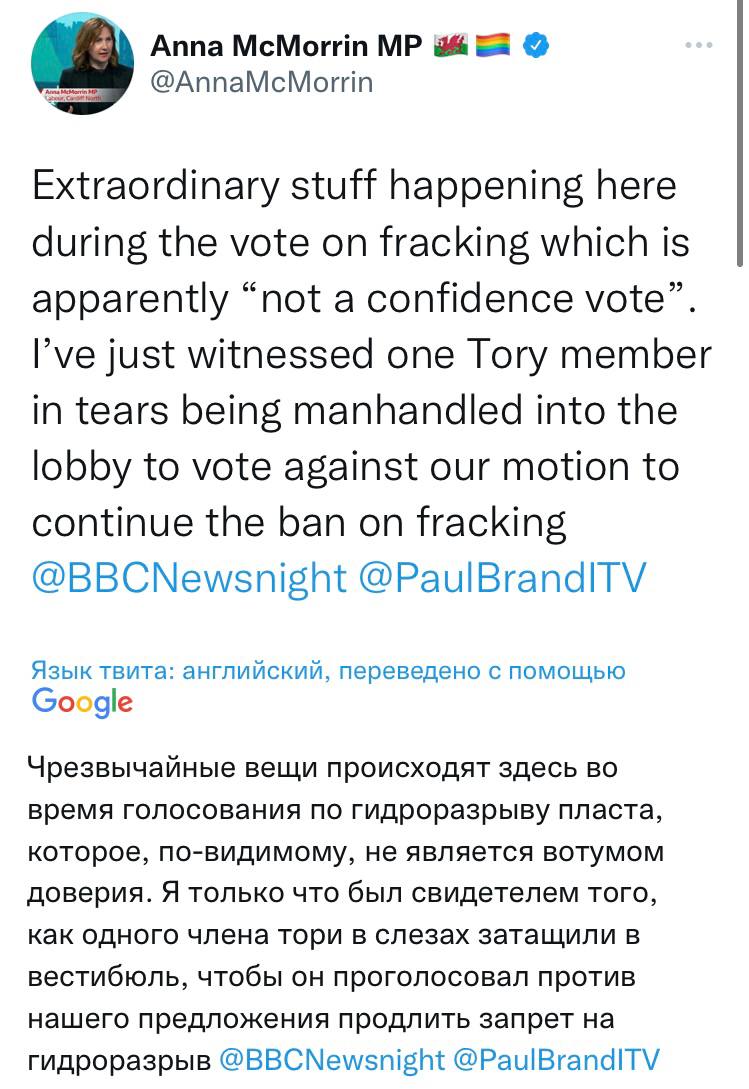The height and width of the screenshot is (1089, 749).
Task: Open the @AnnaMcMorrin handle link
Action: (x=262, y=82)
